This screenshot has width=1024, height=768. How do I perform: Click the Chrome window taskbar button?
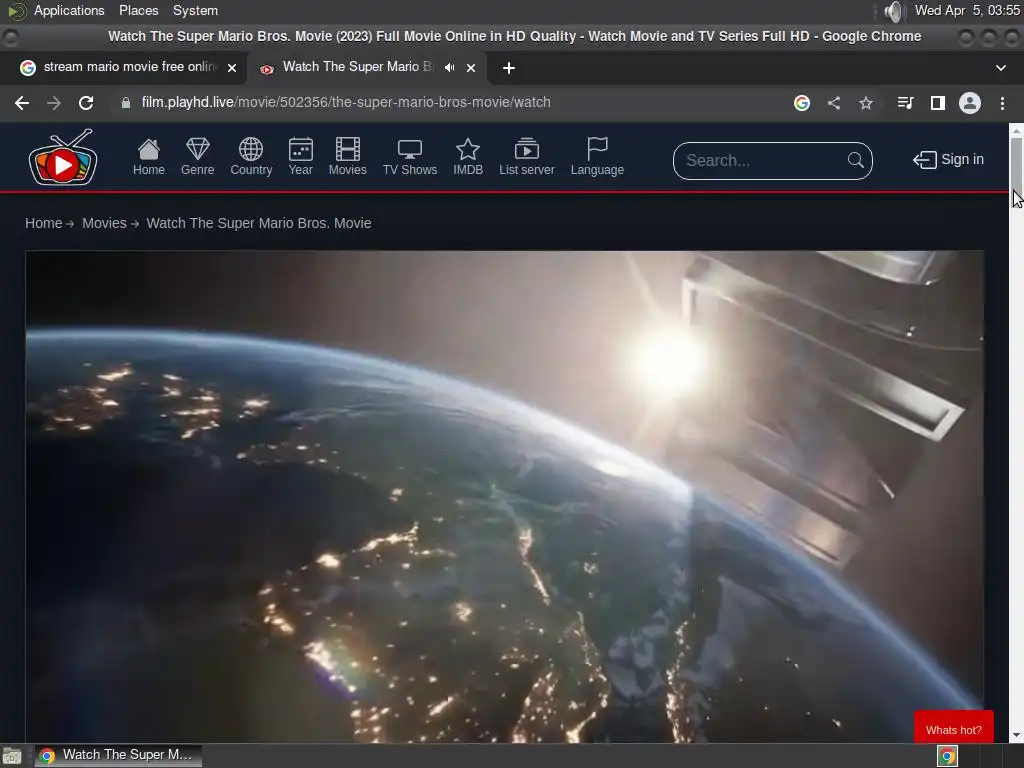coord(118,756)
